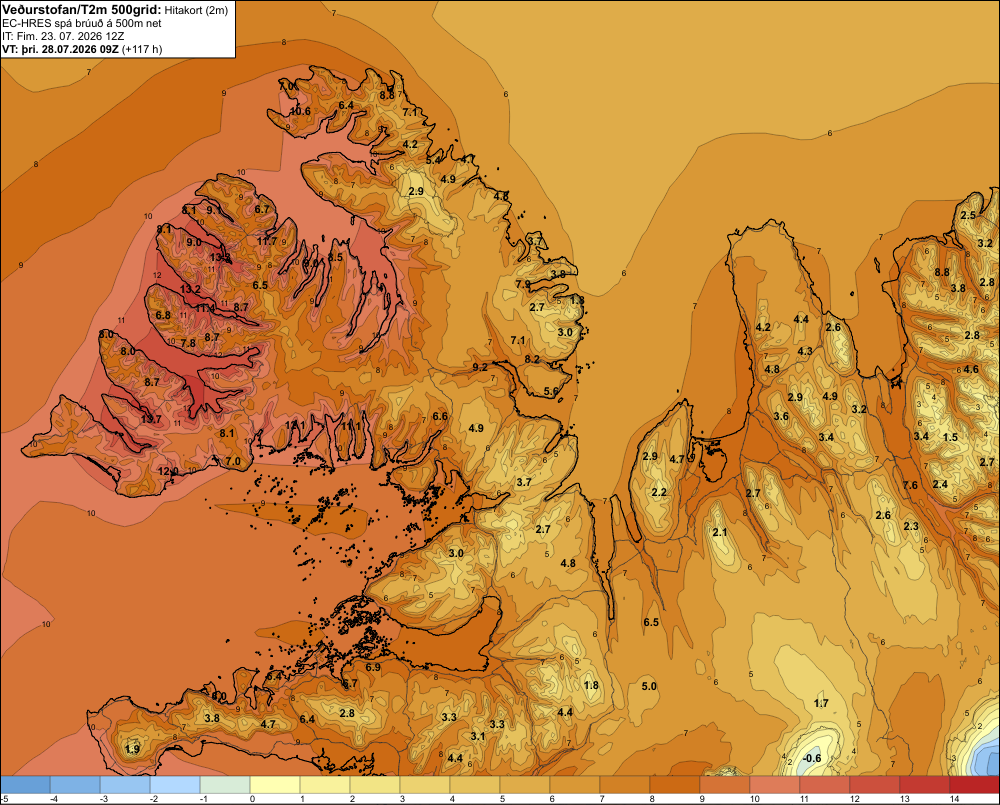Click the 9.2 temperature label near the fjord head
Image resolution: width=1000 pixels, height=805 pixels.
(480, 367)
